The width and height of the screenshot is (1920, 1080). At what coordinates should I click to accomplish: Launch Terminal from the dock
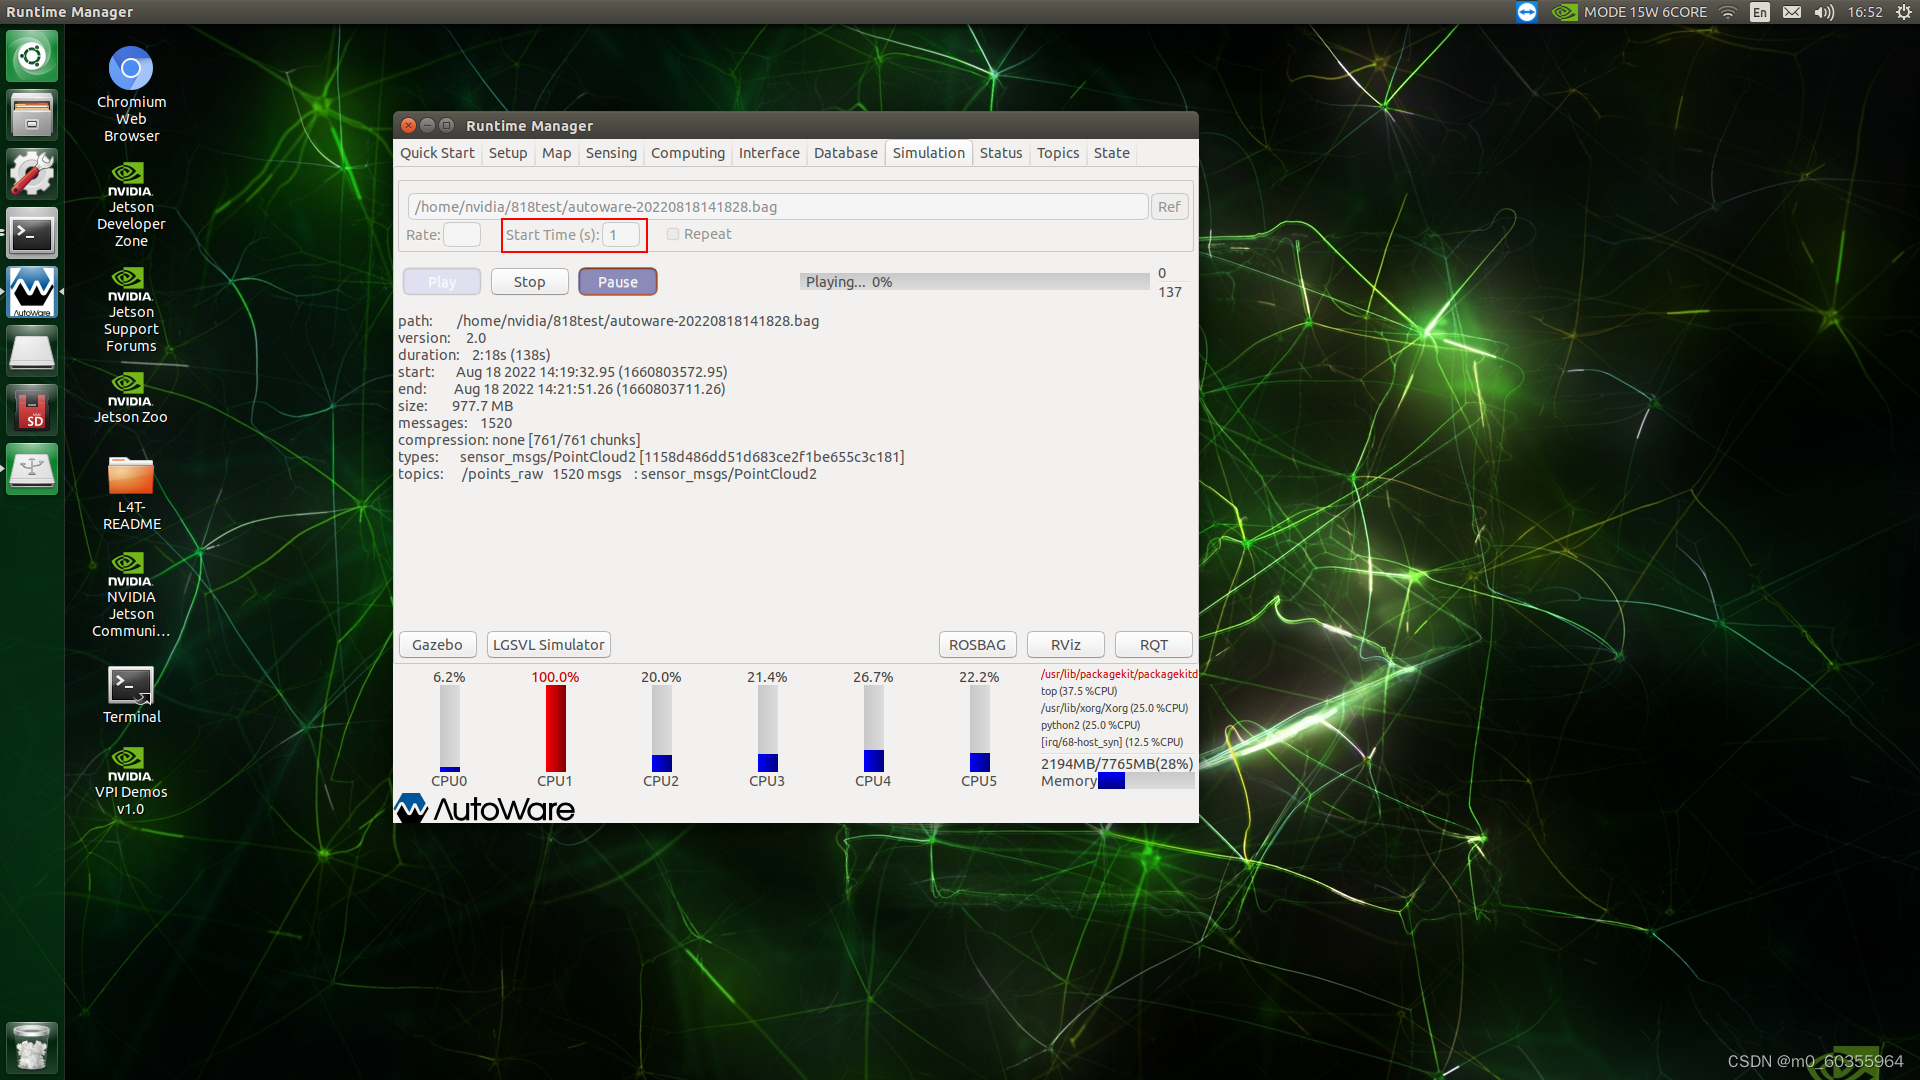pyautogui.click(x=32, y=234)
